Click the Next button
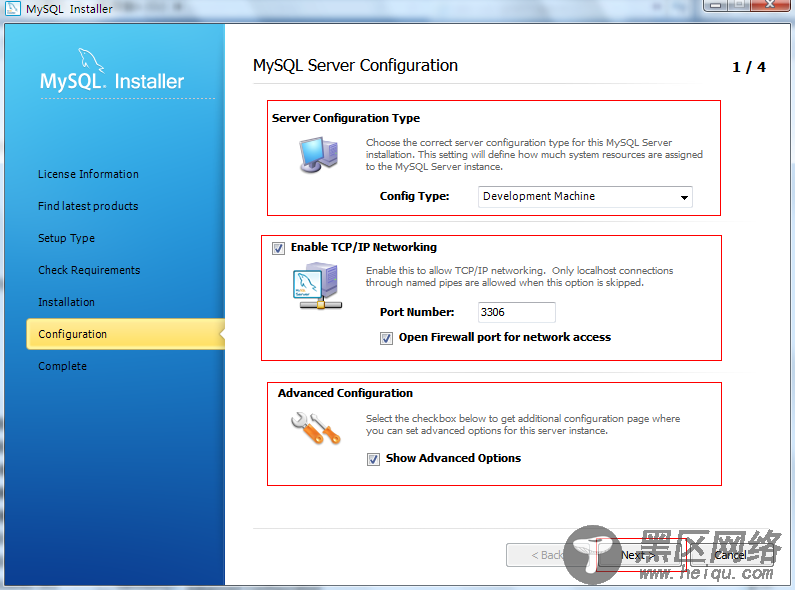This screenshot has width=795, height=590. (x=639, y=555)
